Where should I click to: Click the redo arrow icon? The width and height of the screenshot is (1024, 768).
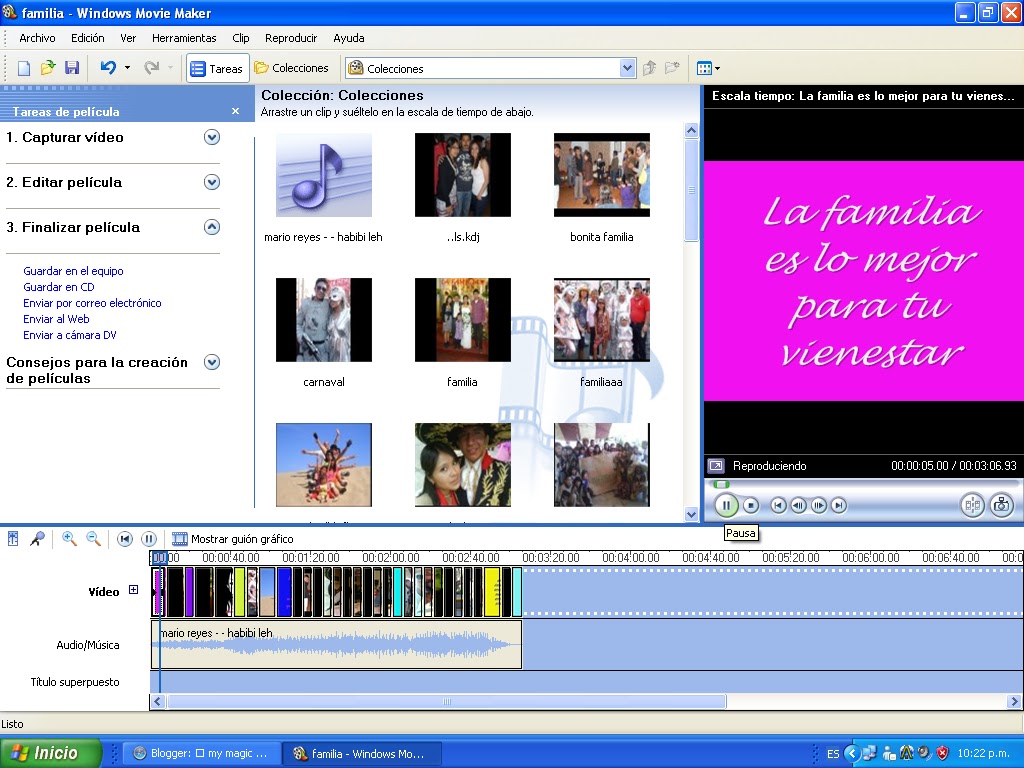tap(152, 68)
